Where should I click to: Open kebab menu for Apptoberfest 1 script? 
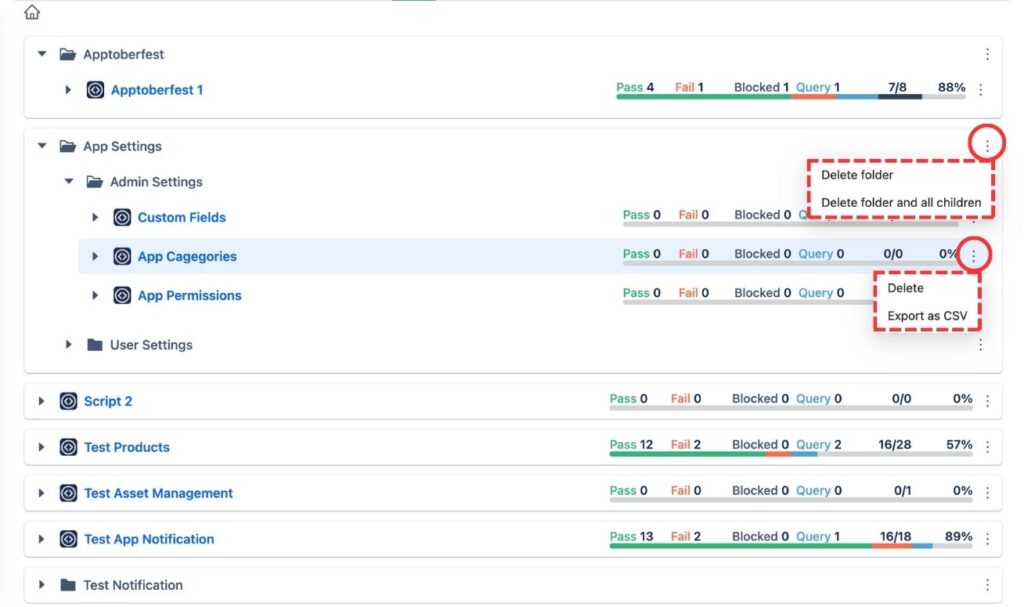[980, 90]
